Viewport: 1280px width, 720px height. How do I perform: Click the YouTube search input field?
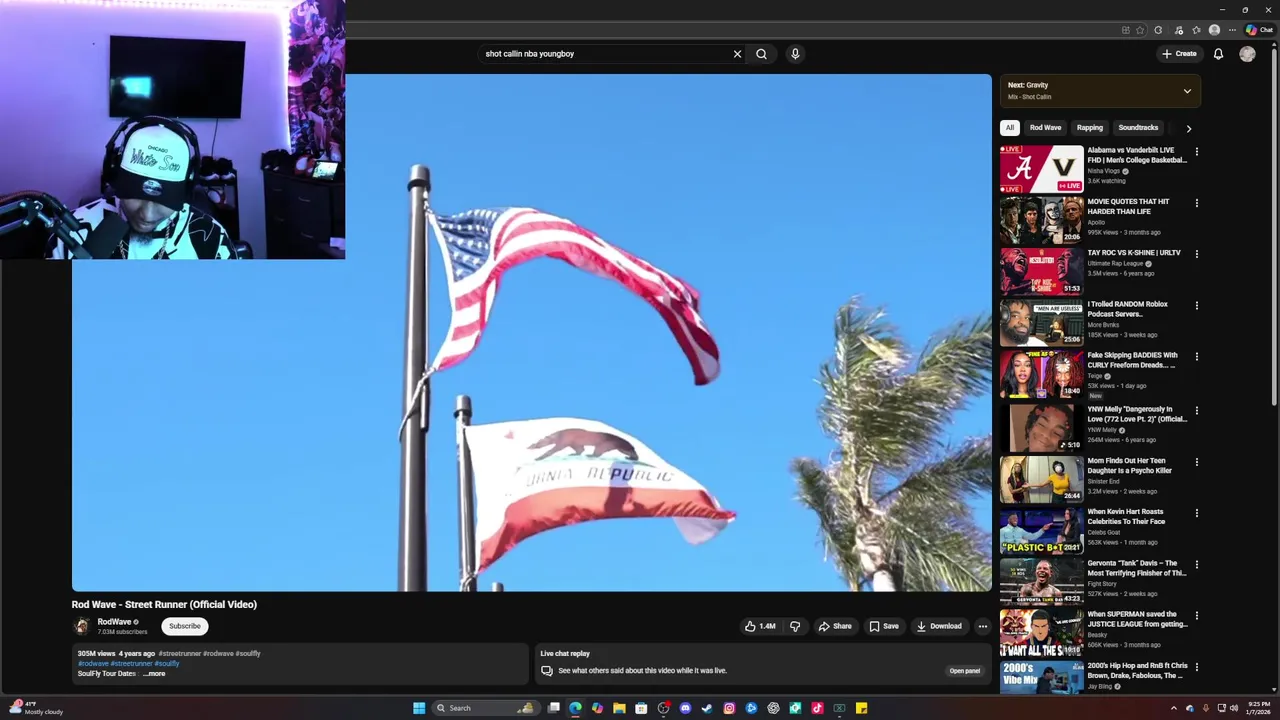605,54
